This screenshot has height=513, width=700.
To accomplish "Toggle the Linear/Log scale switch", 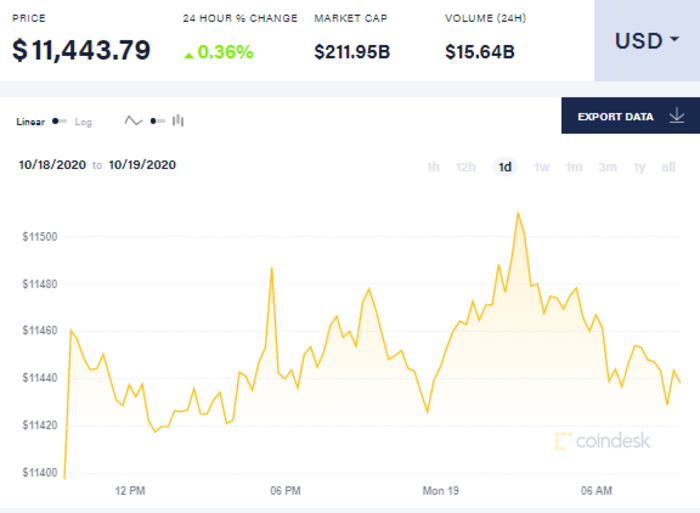I will (x=60, y=121).
